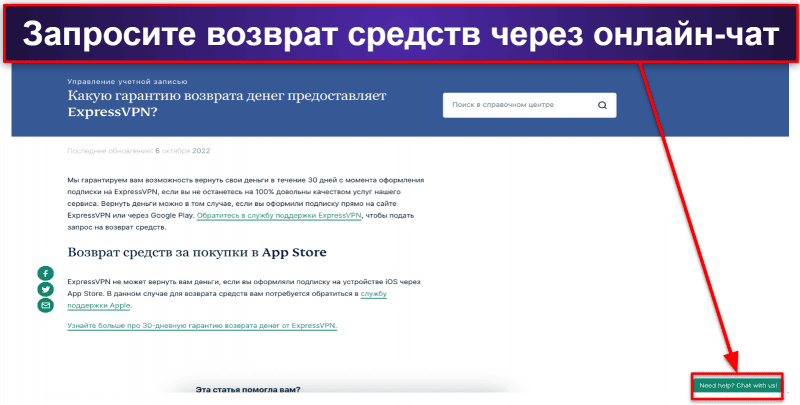Viewport: 800px width, 405px height.
Task: Click the heading 'Возврат средств за покупки в App Store'
Action: [x=197, y=252]
